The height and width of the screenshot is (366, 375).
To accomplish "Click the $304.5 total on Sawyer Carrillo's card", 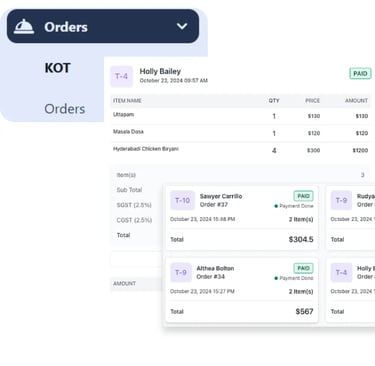I will point(301,239).
